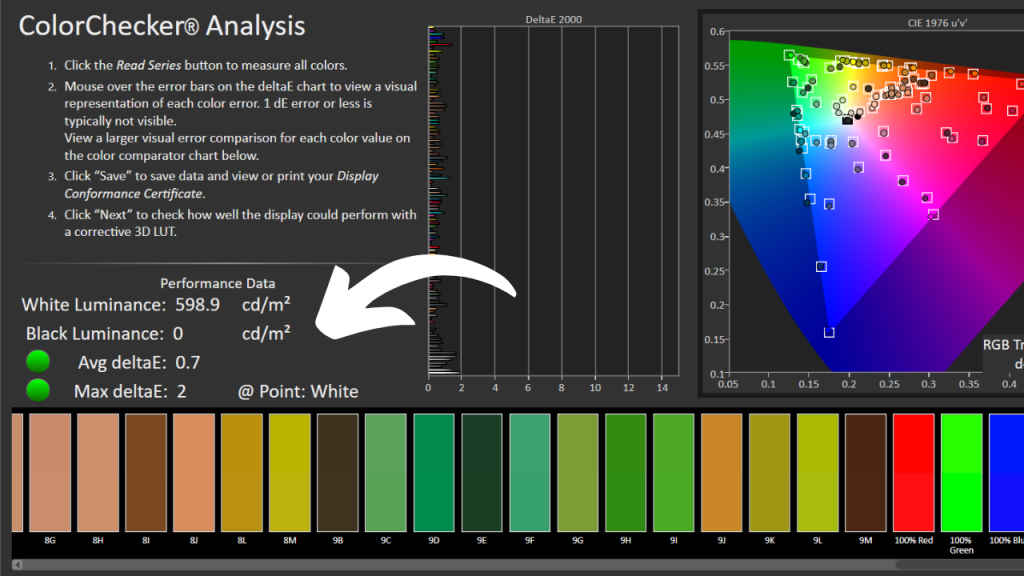Click the swatch strip's left scroll arrow

(x=18, y=565)
